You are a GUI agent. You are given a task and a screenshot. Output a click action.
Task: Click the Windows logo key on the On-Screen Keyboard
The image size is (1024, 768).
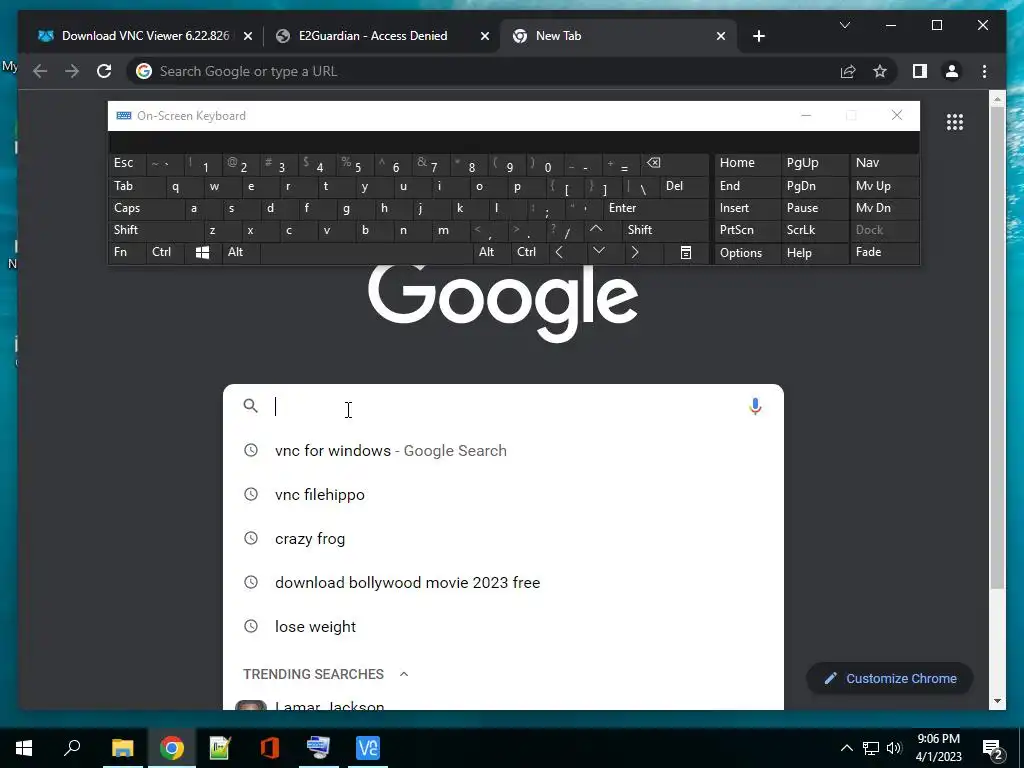pos(202,252)
